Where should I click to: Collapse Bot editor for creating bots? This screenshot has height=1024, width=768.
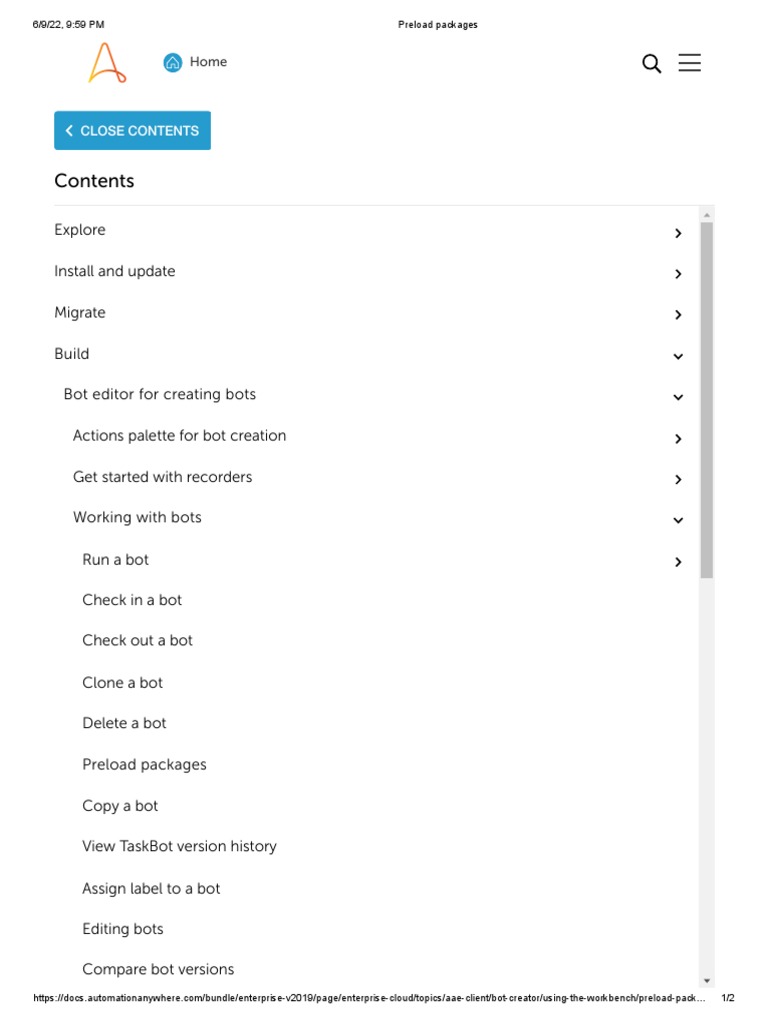[678, 397]
